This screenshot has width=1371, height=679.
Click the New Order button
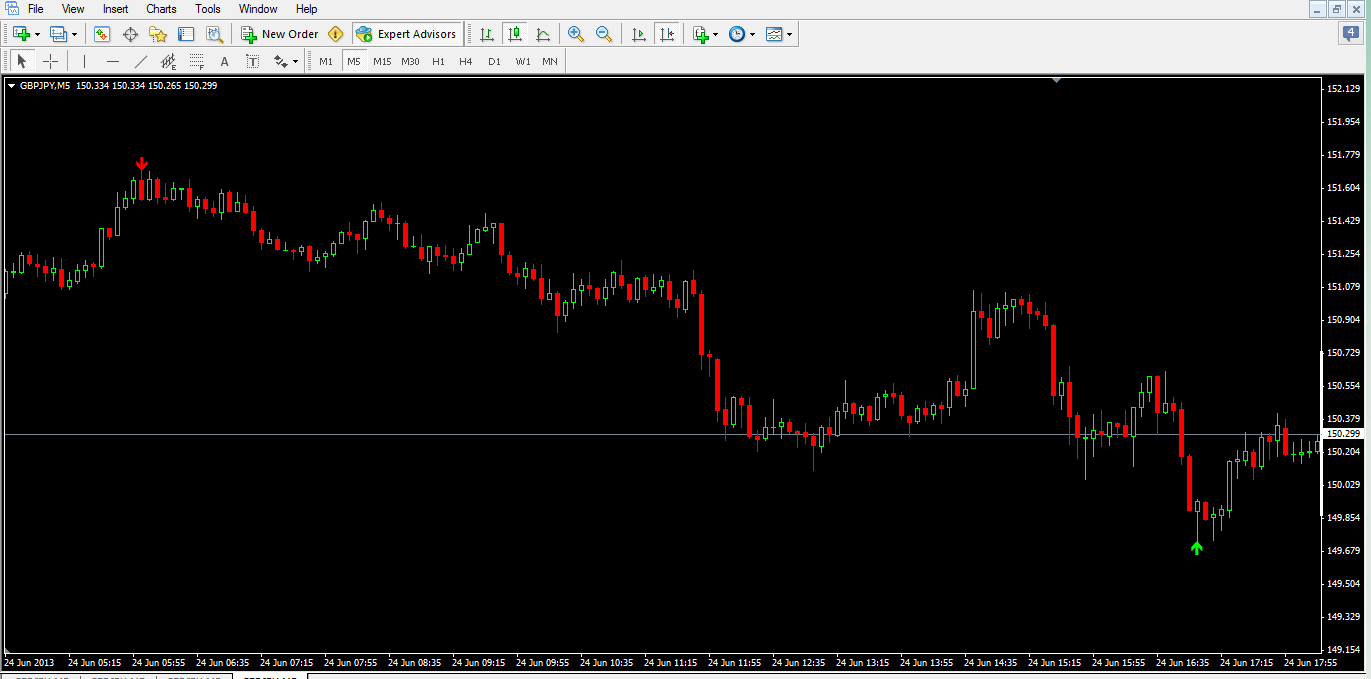coord(280,34)
